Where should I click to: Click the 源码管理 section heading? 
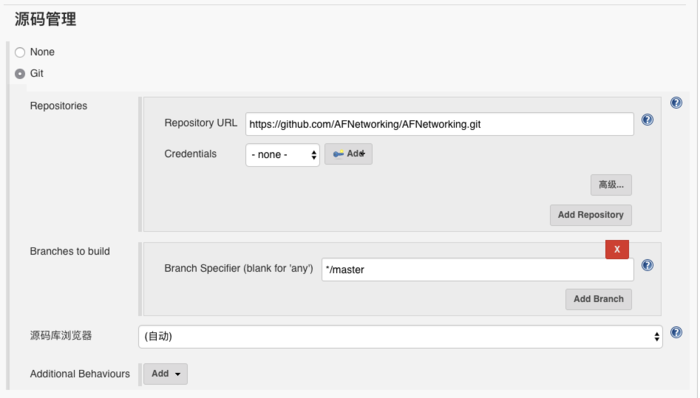(x=46, y=19)
